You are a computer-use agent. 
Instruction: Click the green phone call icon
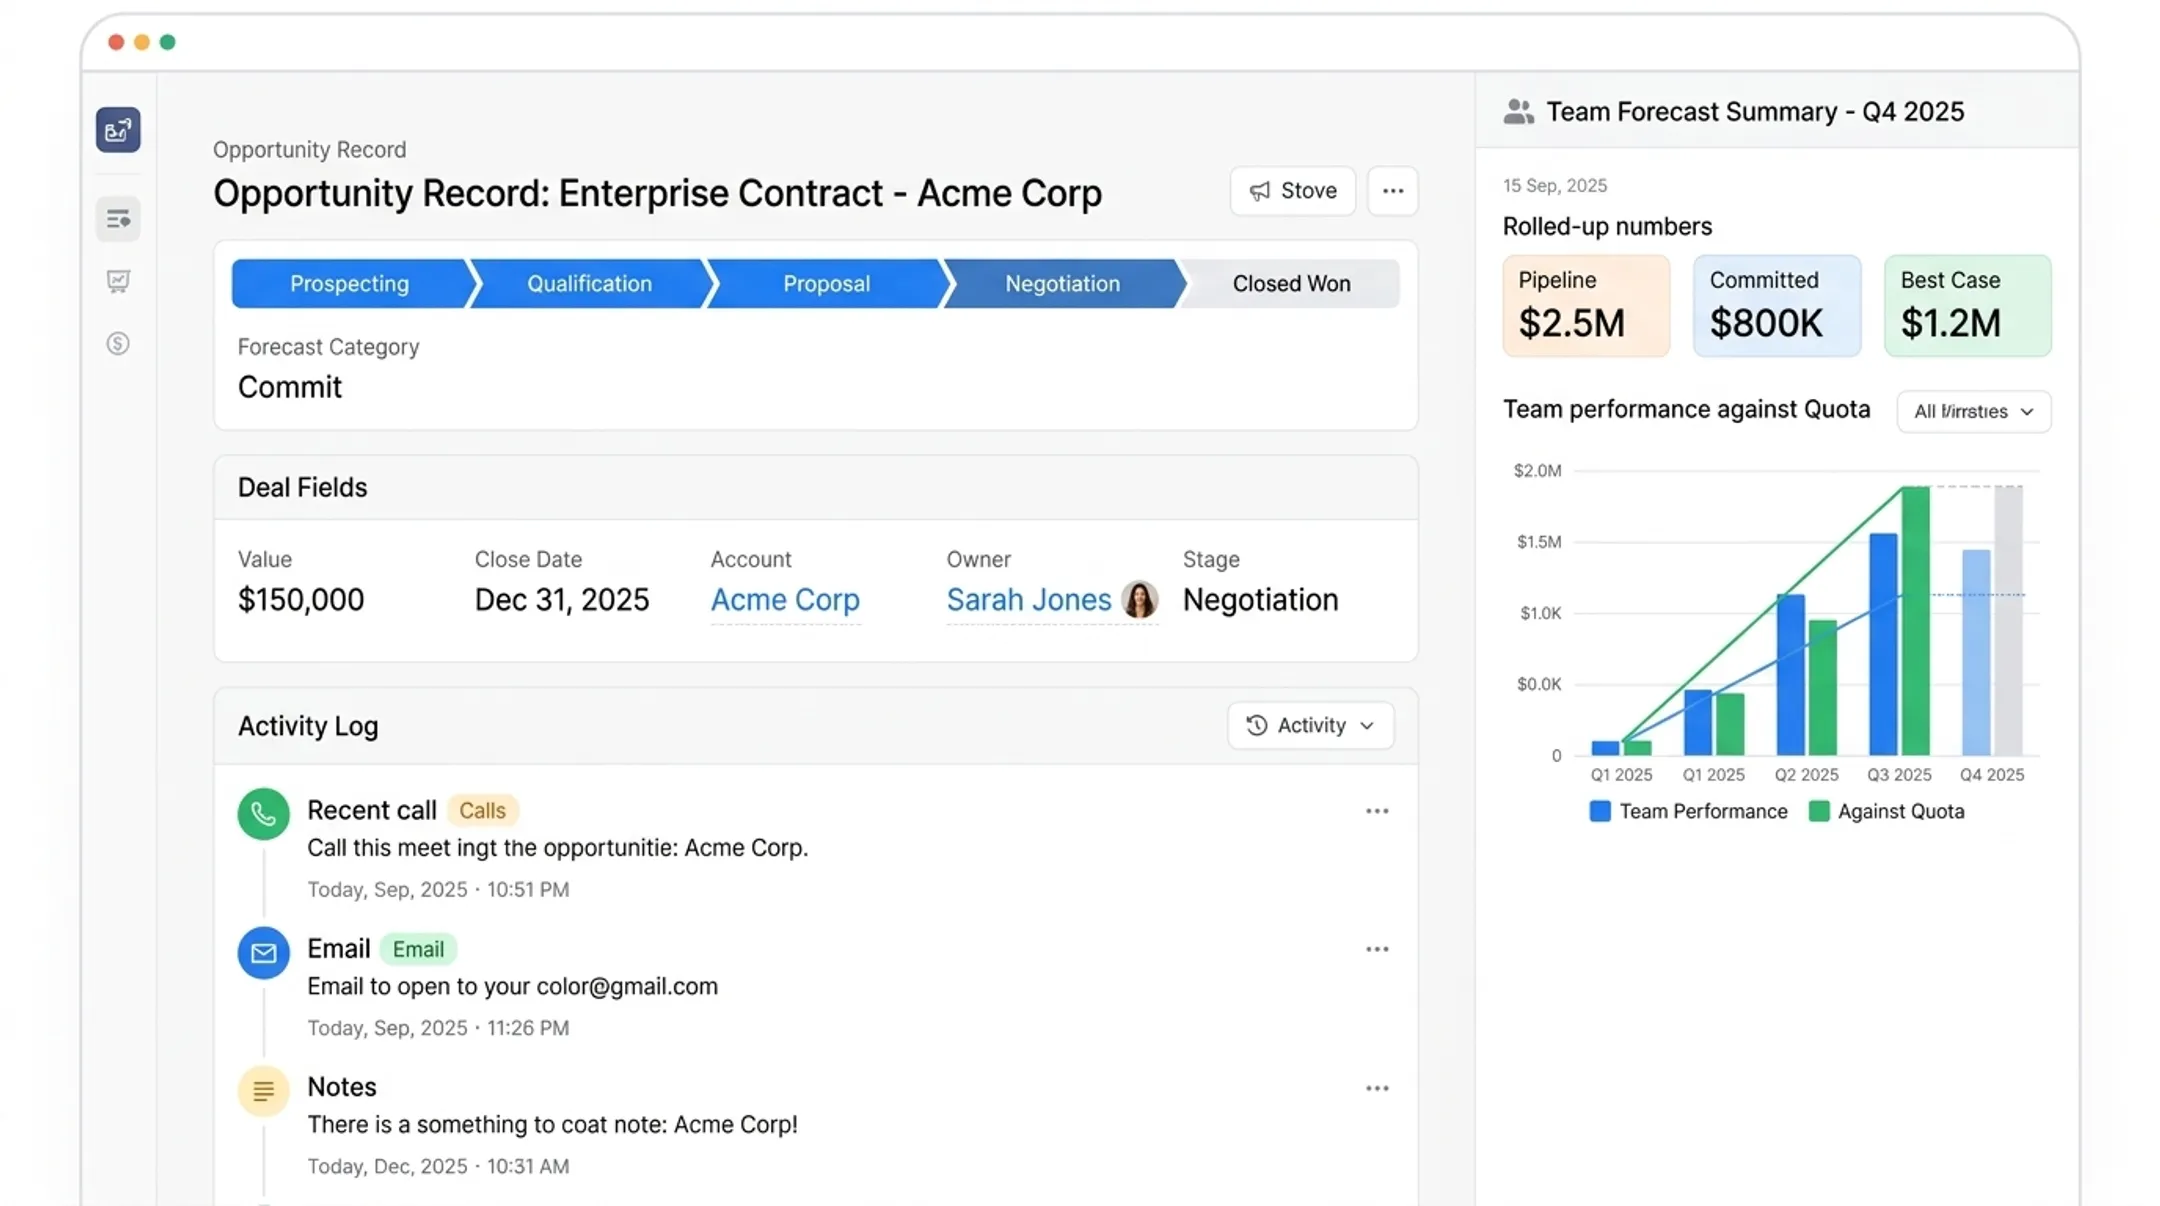[263, 814]
